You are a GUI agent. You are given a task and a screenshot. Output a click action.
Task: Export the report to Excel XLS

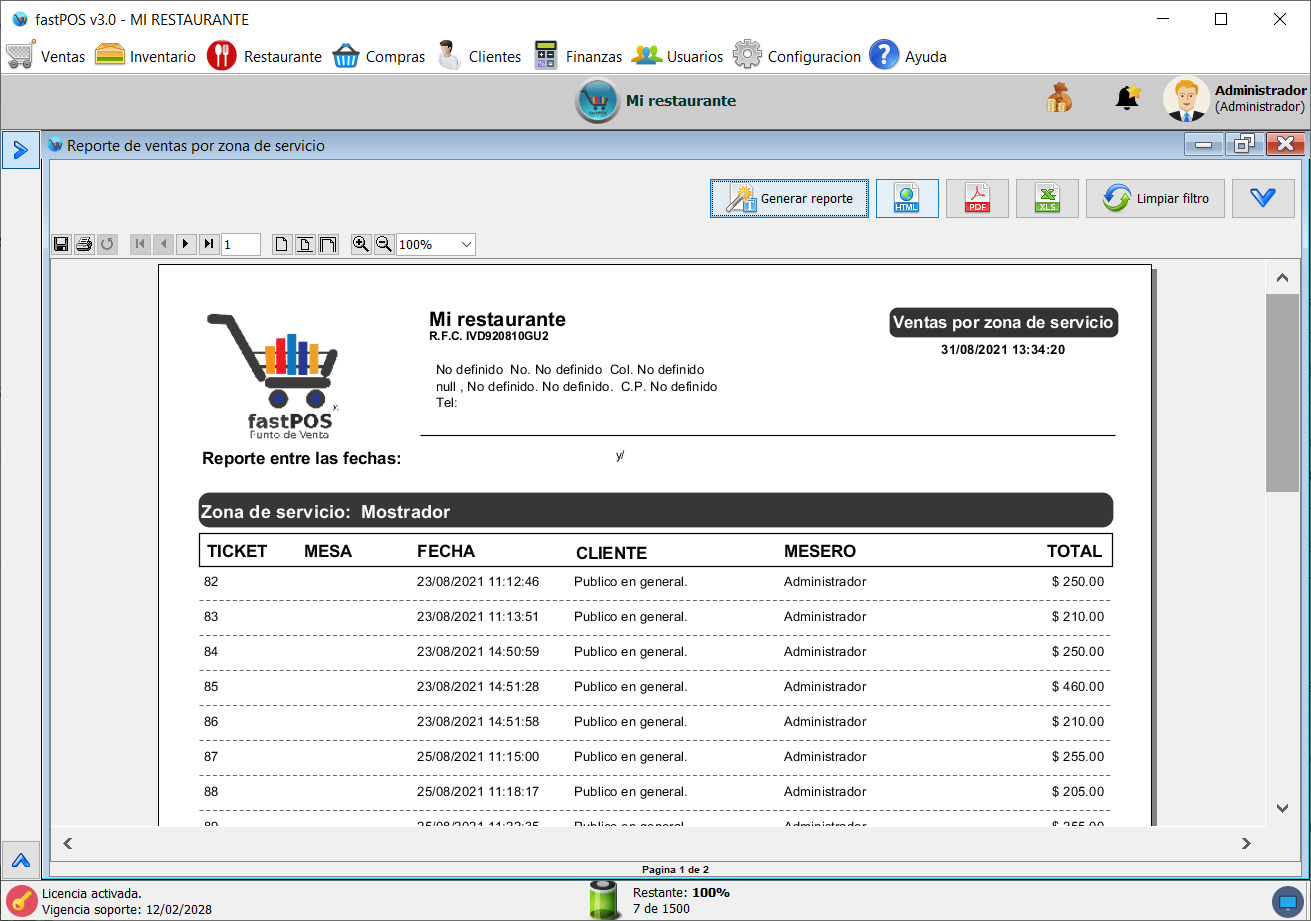pos(1047,198)
